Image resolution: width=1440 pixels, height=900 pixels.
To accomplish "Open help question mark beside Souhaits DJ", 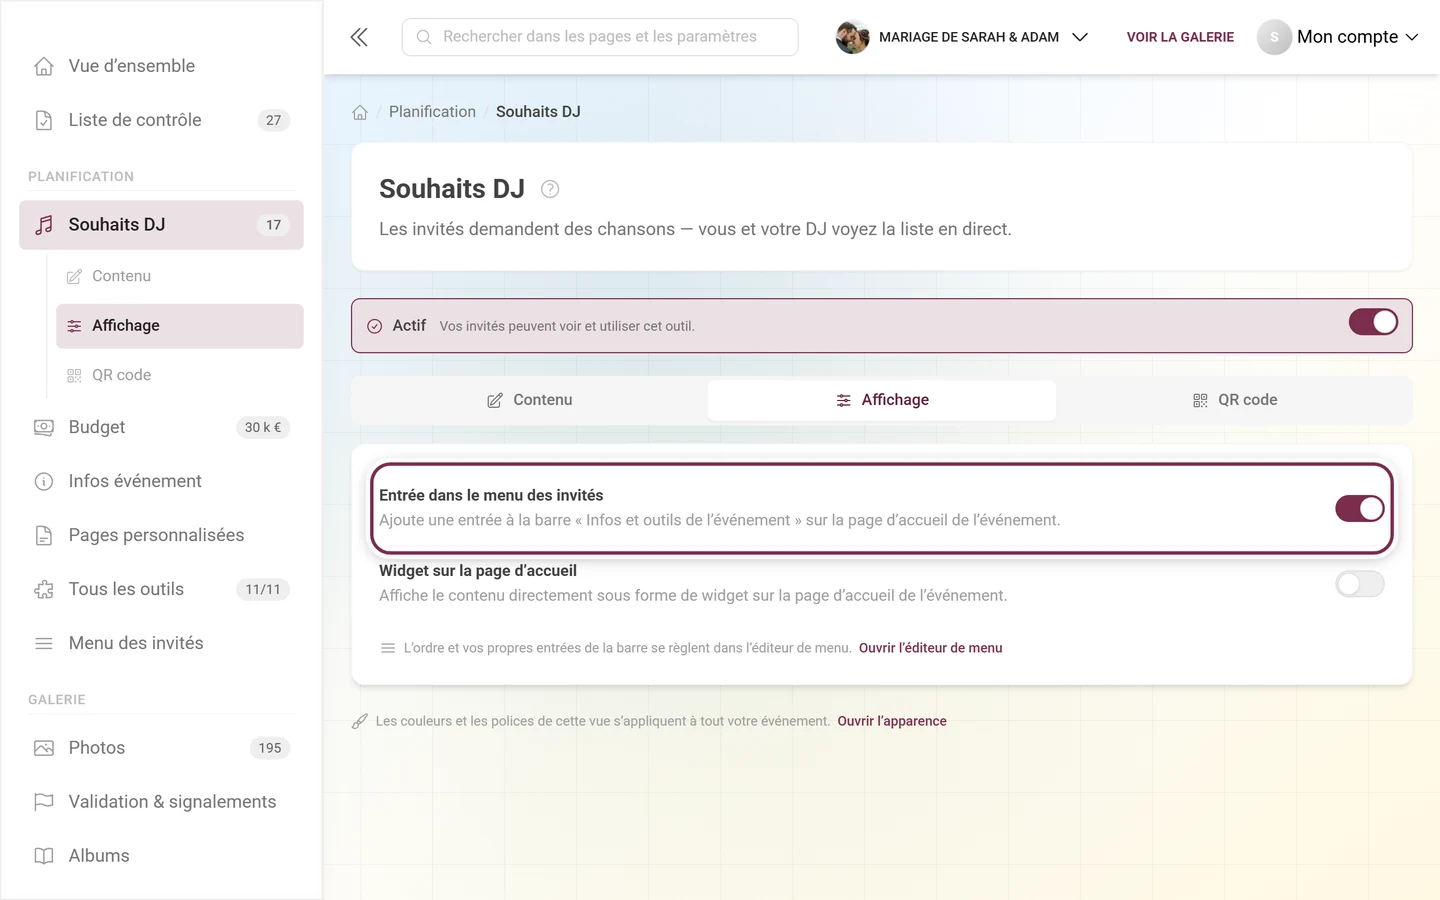I will (x=550, y=189).
